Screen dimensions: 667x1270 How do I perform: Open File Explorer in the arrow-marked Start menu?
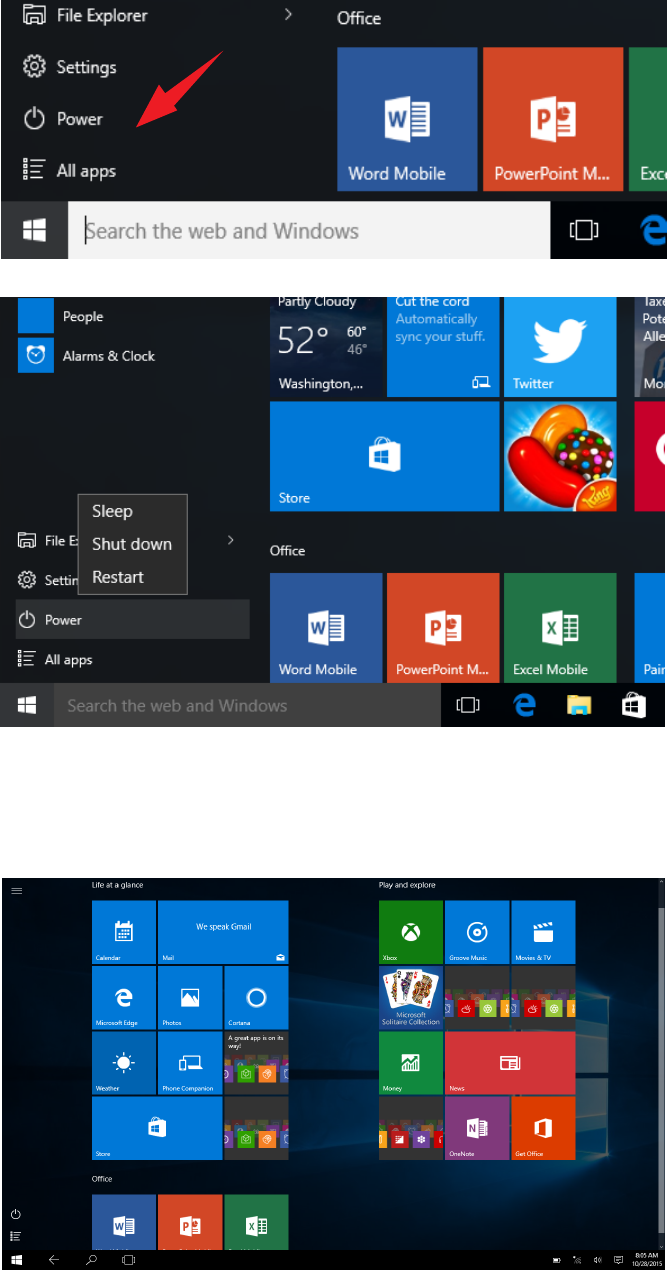[x=85, y=15]
